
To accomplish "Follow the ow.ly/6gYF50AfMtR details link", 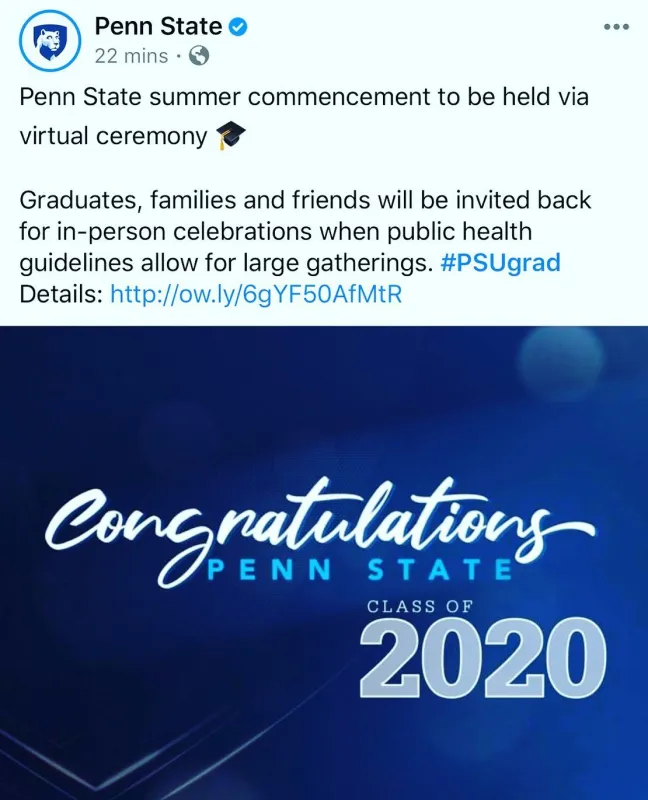I will pos(256,294).
